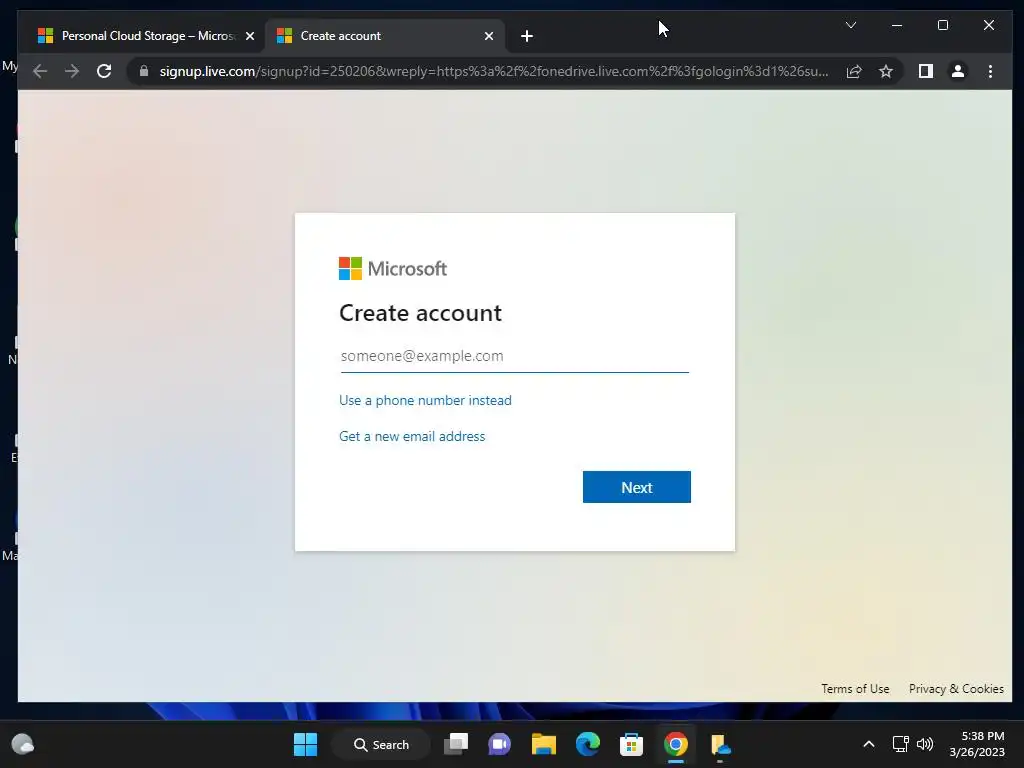Open the Terms of Use link
The height and width of the screenshot is (768, 1024).
pos(855,688)
